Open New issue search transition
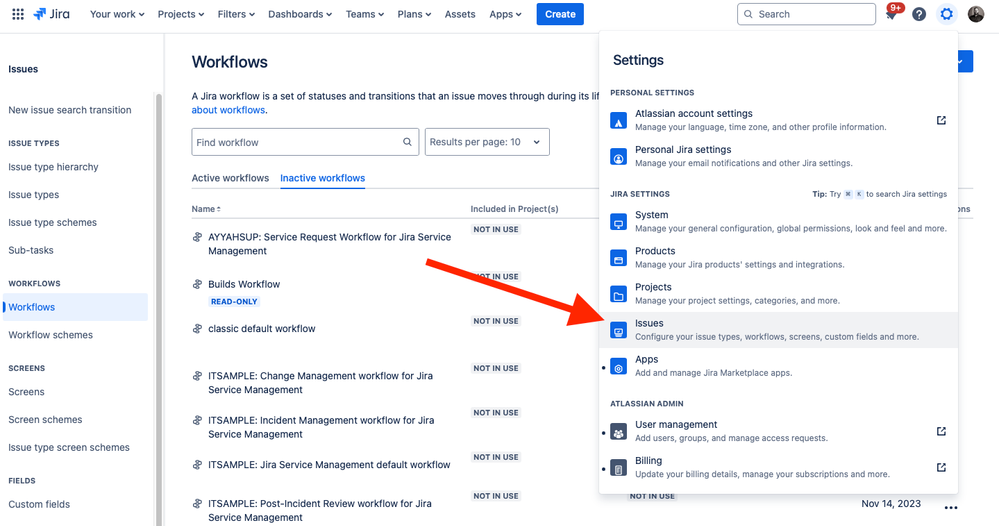This screenshot has width=999, height=526. pos(70,110)
